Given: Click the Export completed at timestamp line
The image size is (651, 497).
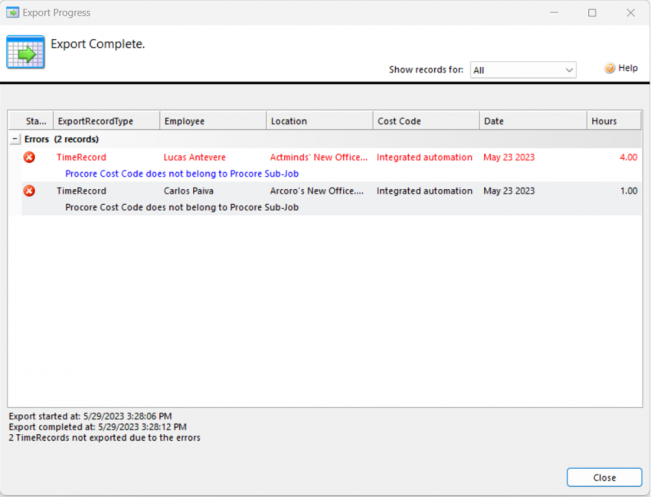Looking at the screenshot, I should 98,427.
